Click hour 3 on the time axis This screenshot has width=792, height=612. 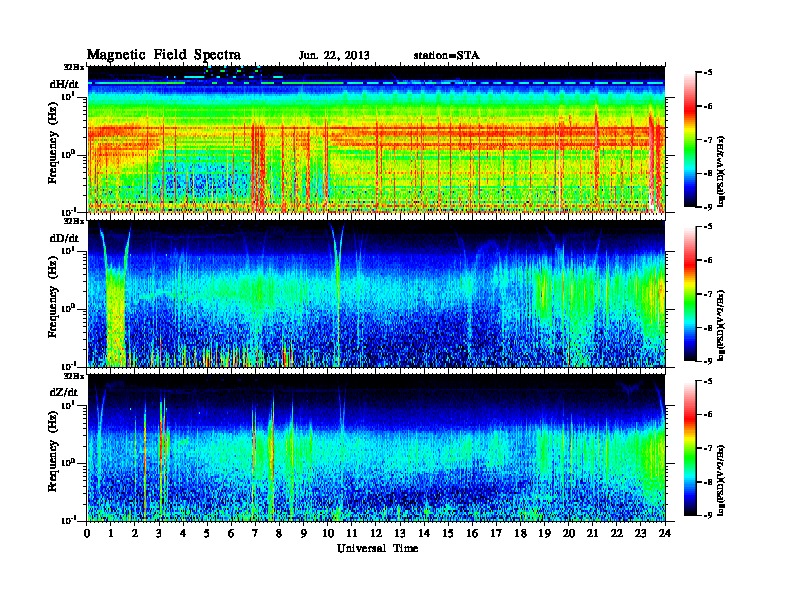(160, 533)
